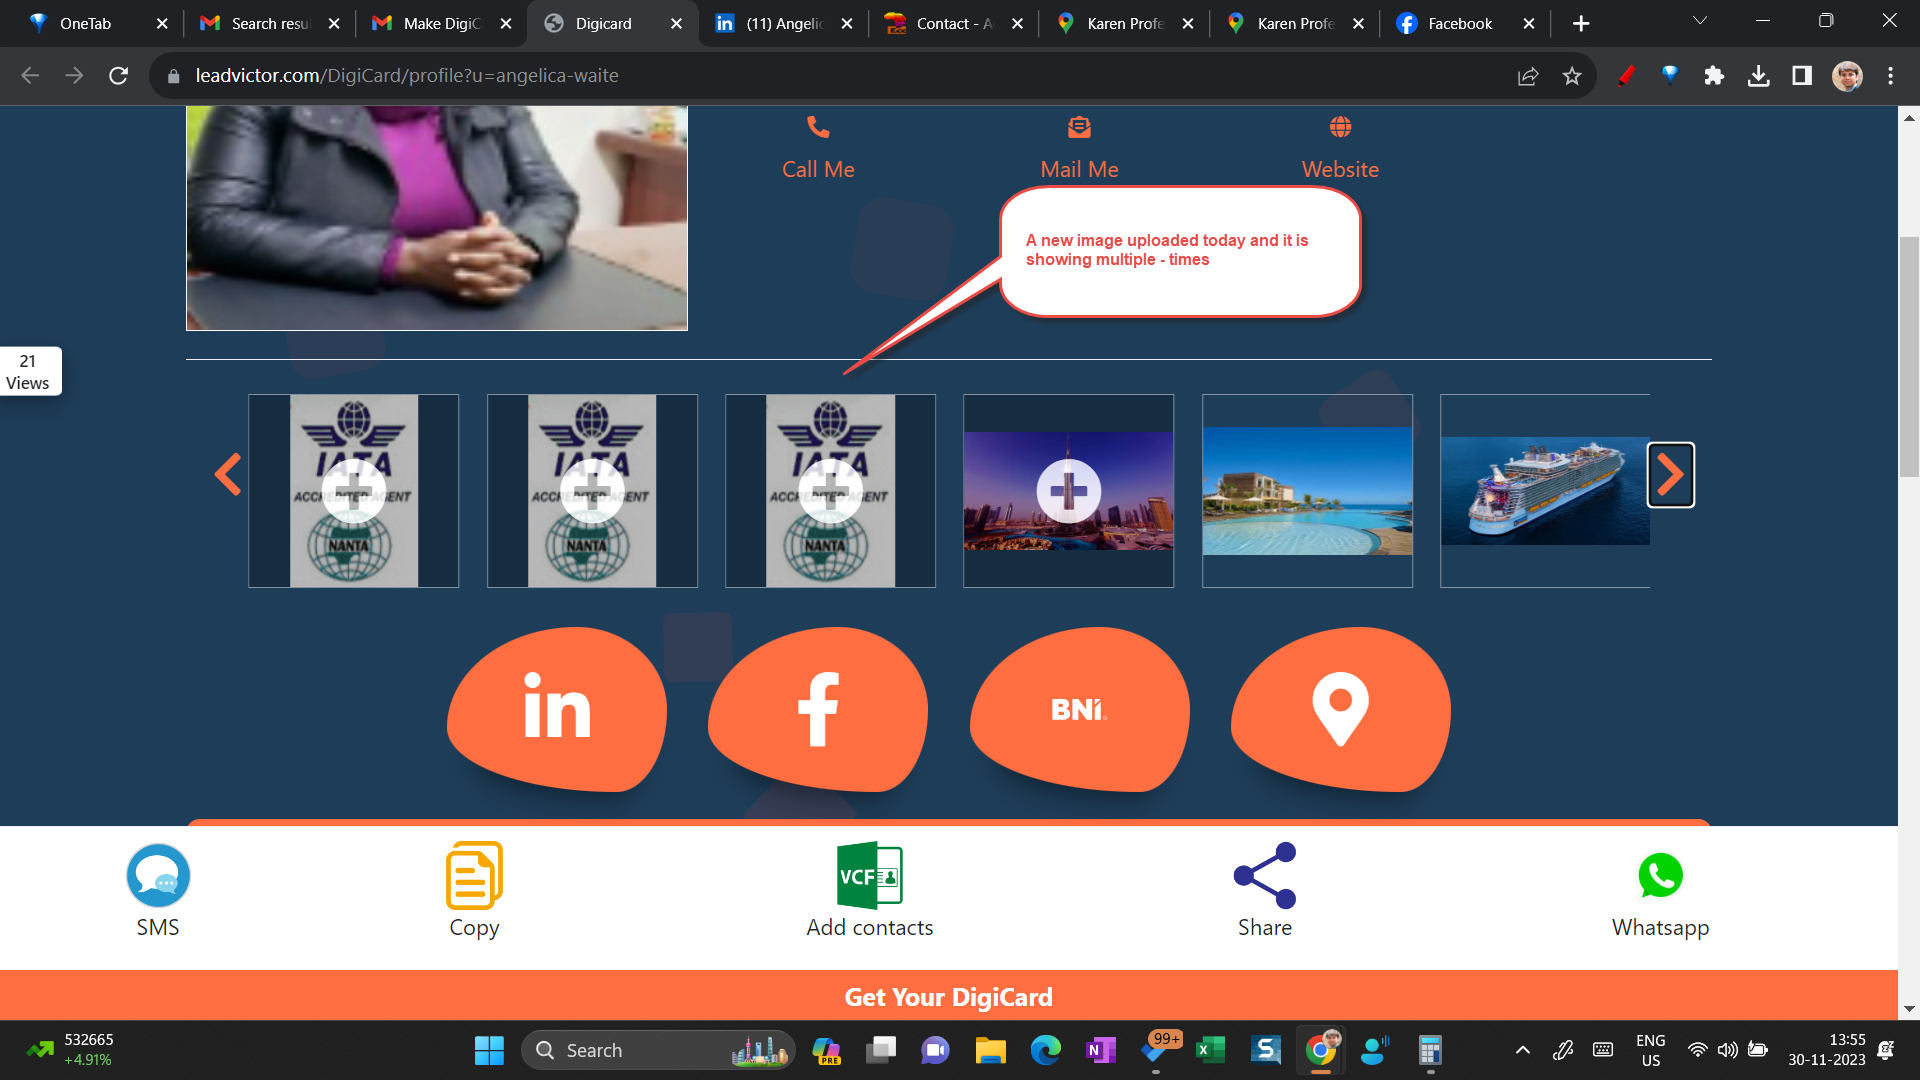1920x1080 pixels.
Task: Go back in browser history
Action: [30, 76]
